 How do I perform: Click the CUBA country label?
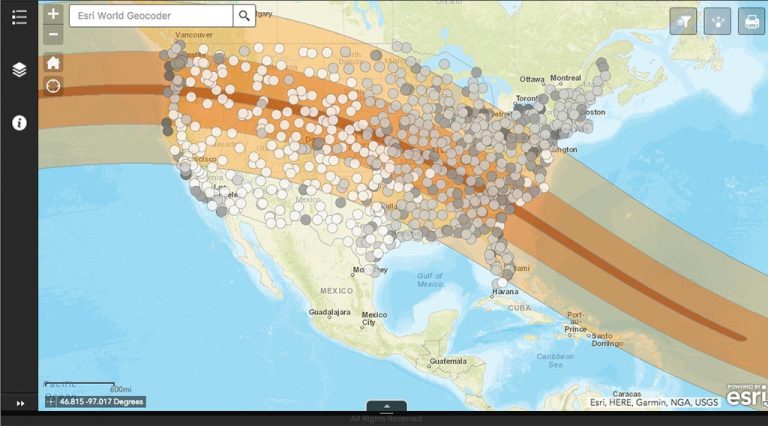pyautogui.click(x=519, y=308)
